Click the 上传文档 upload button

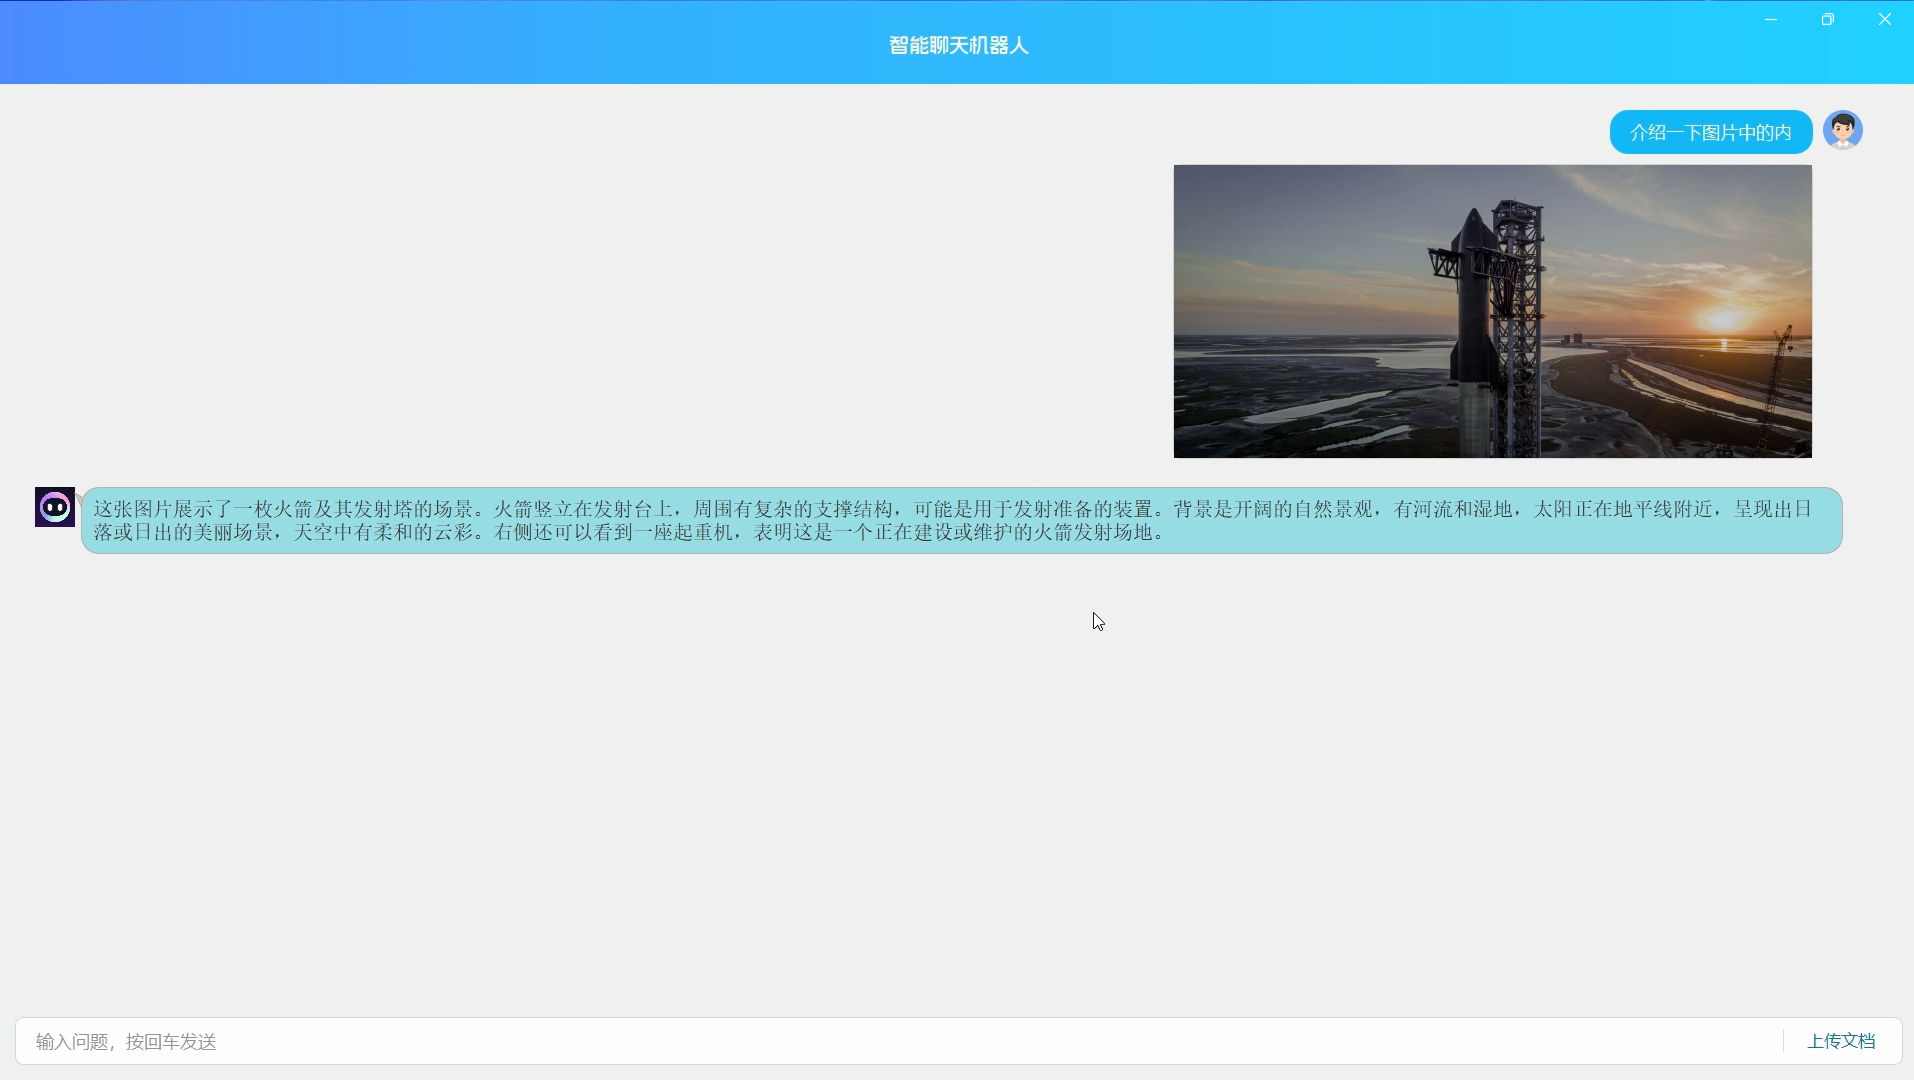coord(1841,1041)
